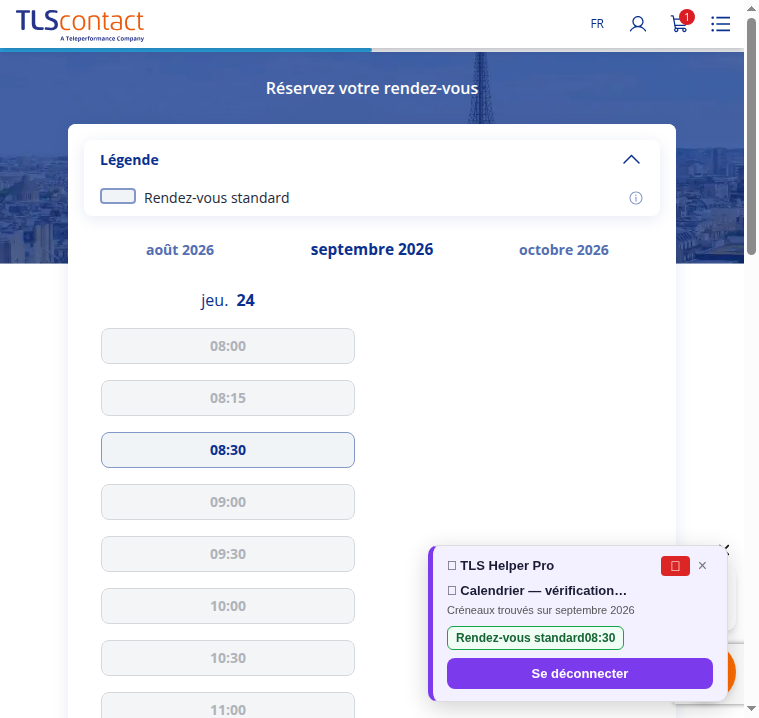Click the Rendez-vous standard legend swatch
Image resolution: width=759 pixels, height=718 pixels.
coord(118,197)
